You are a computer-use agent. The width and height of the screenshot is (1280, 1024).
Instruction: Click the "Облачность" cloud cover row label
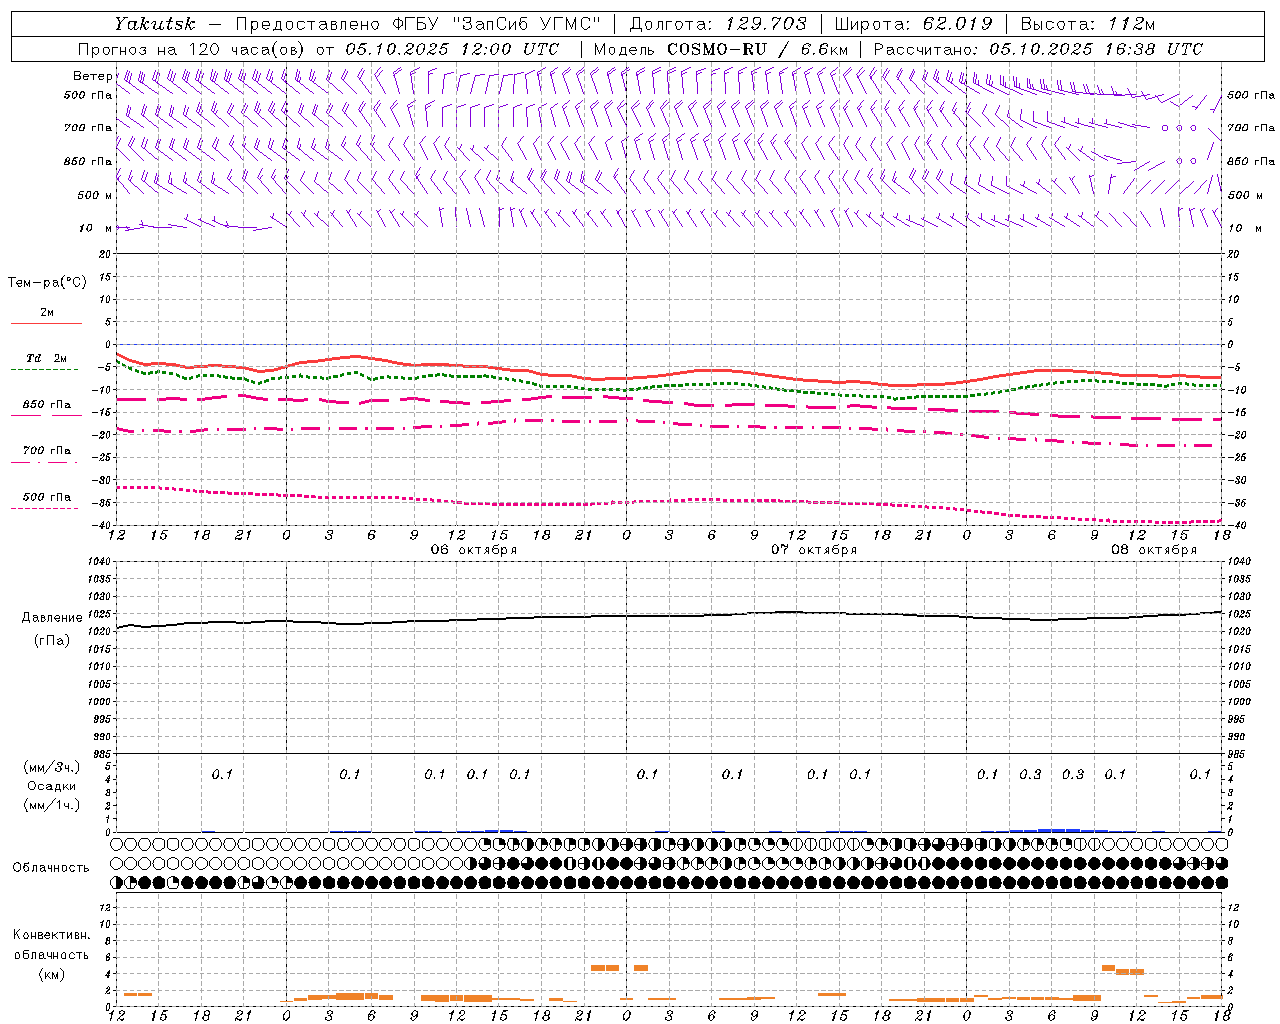(x=51, y=868)
